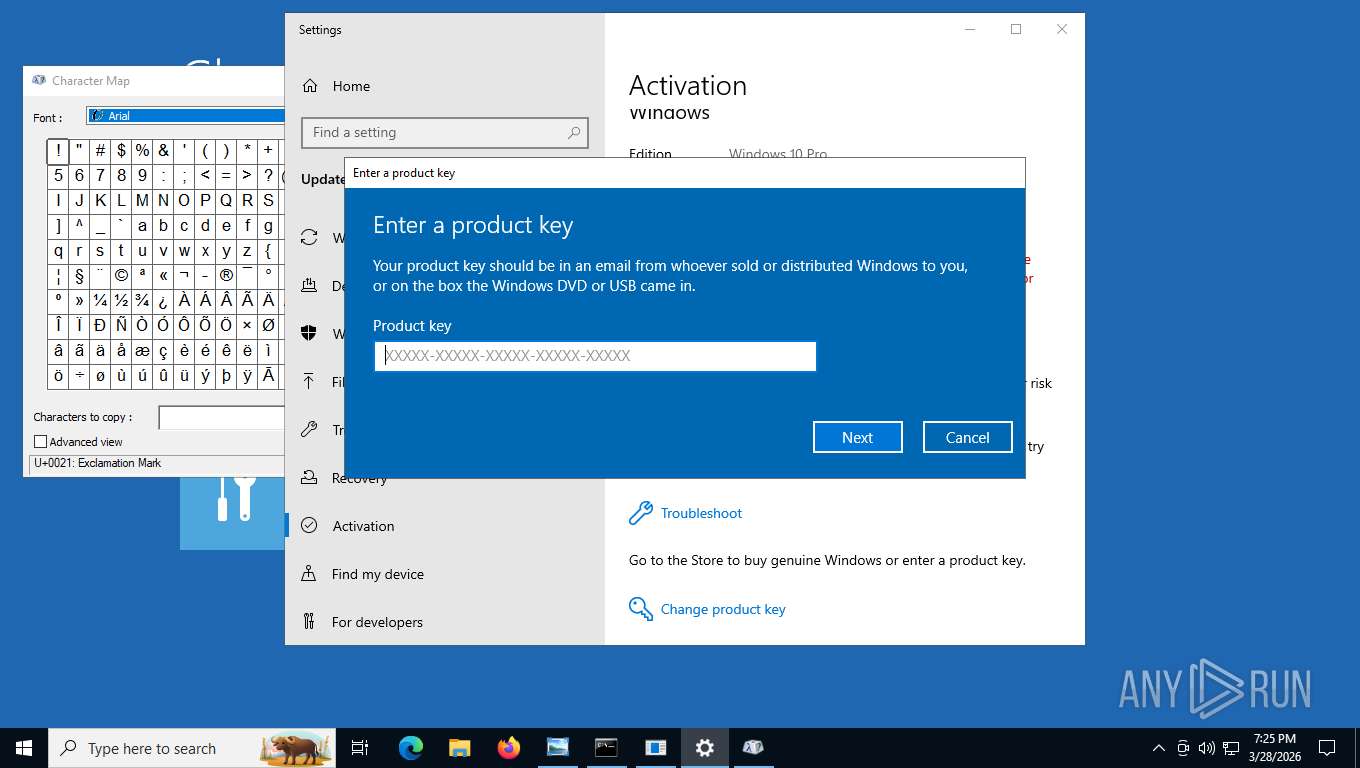Select the lowercase z character cell
Screen dimensions: 1360x768
[247, 251]
